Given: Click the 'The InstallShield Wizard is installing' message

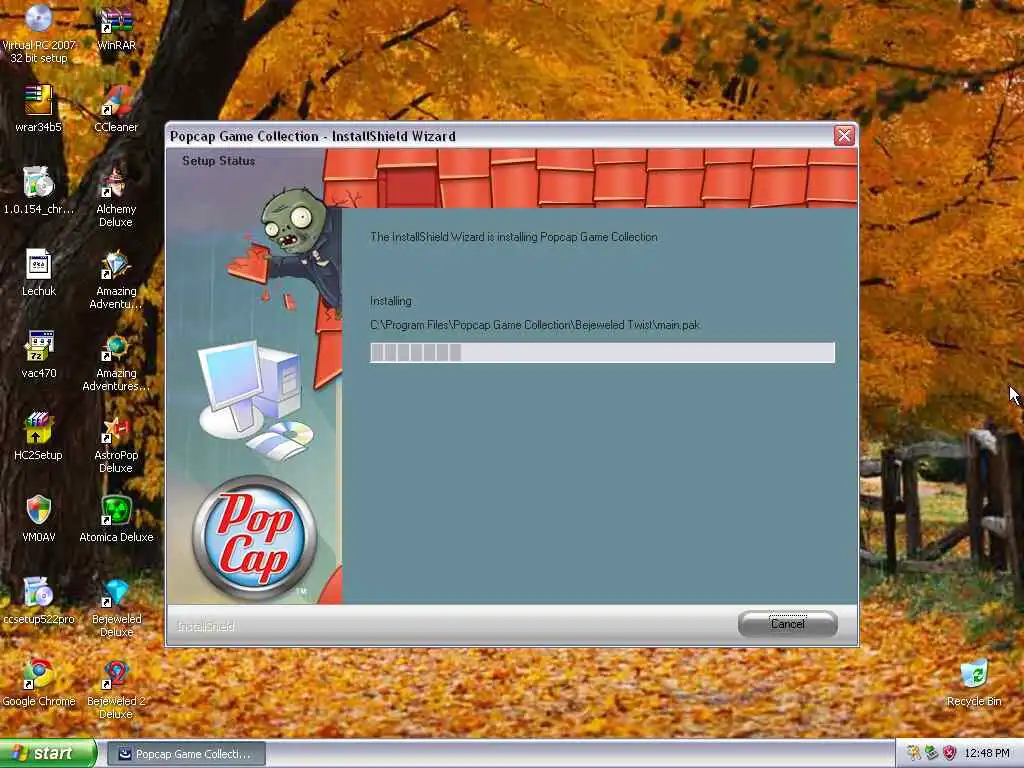Looking at the screenshot, I should 514,237.
